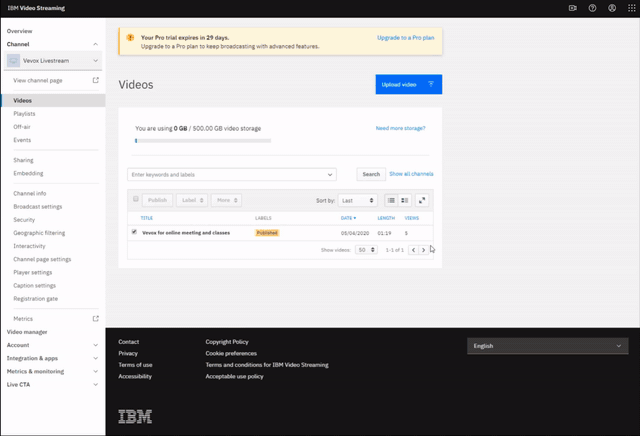Select Videos in the sidebar
This screenshot has width=640, height=436.
pos(53,100)
